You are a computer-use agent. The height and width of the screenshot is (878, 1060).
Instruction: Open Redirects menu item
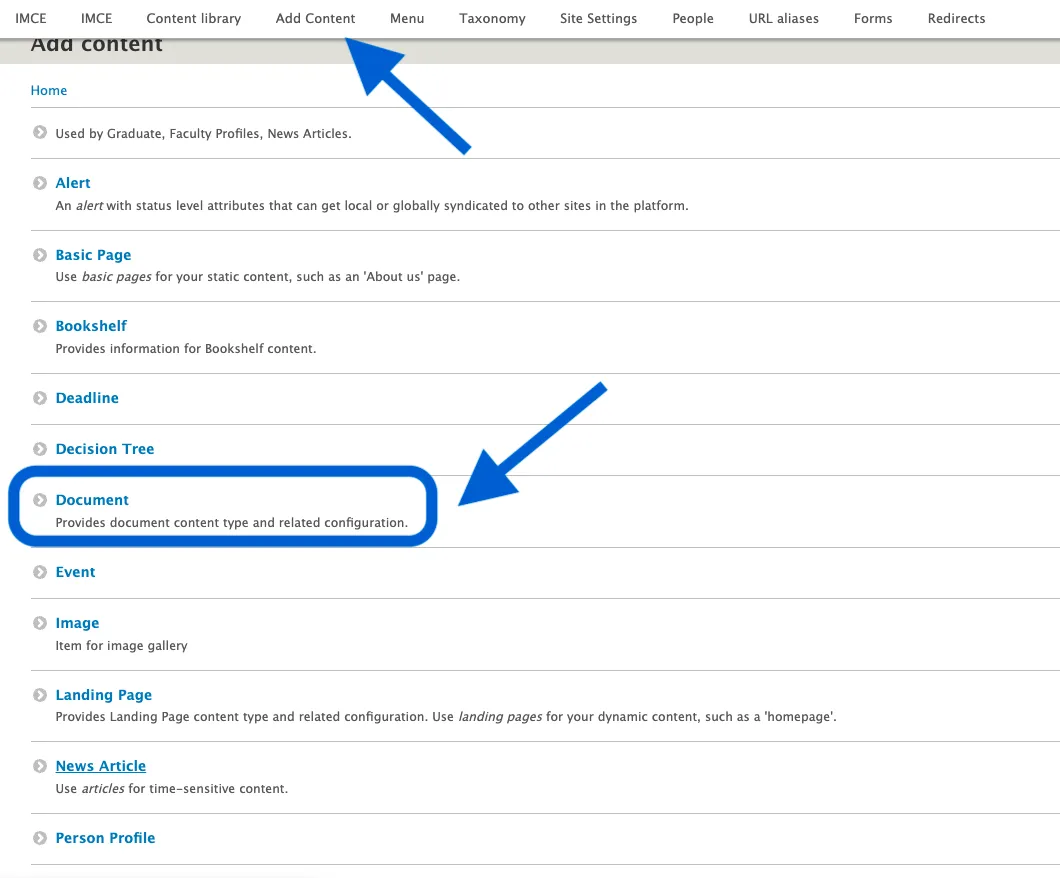[x=956, y=18]
